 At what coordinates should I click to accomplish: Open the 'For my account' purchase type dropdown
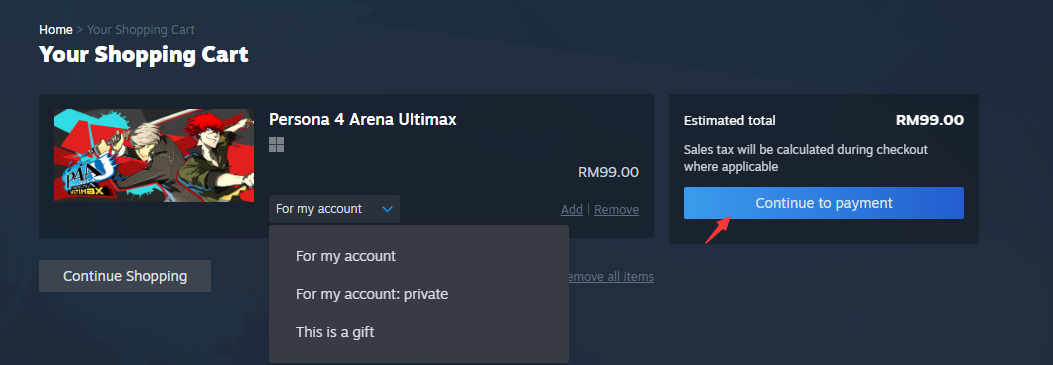334,209
